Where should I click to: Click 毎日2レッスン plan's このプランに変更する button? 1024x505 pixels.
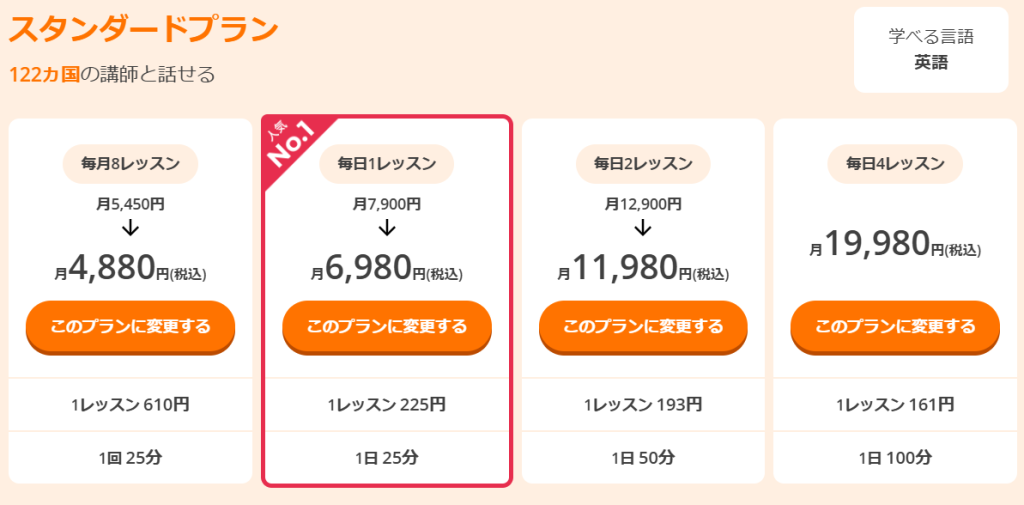(x=643, y=326)
